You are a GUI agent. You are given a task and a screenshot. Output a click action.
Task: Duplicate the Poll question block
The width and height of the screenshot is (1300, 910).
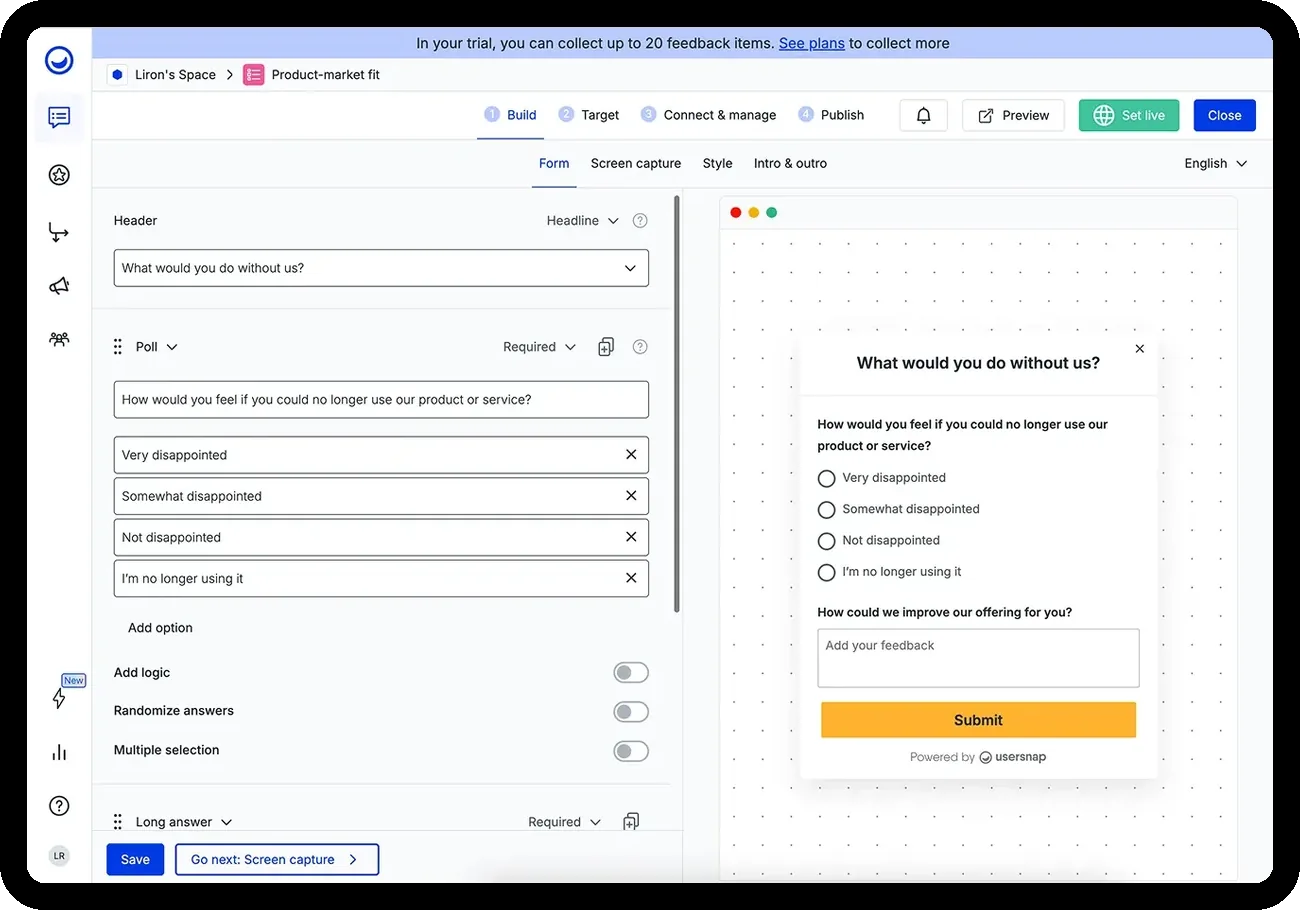pyautogui.click(x=606, y=347)
